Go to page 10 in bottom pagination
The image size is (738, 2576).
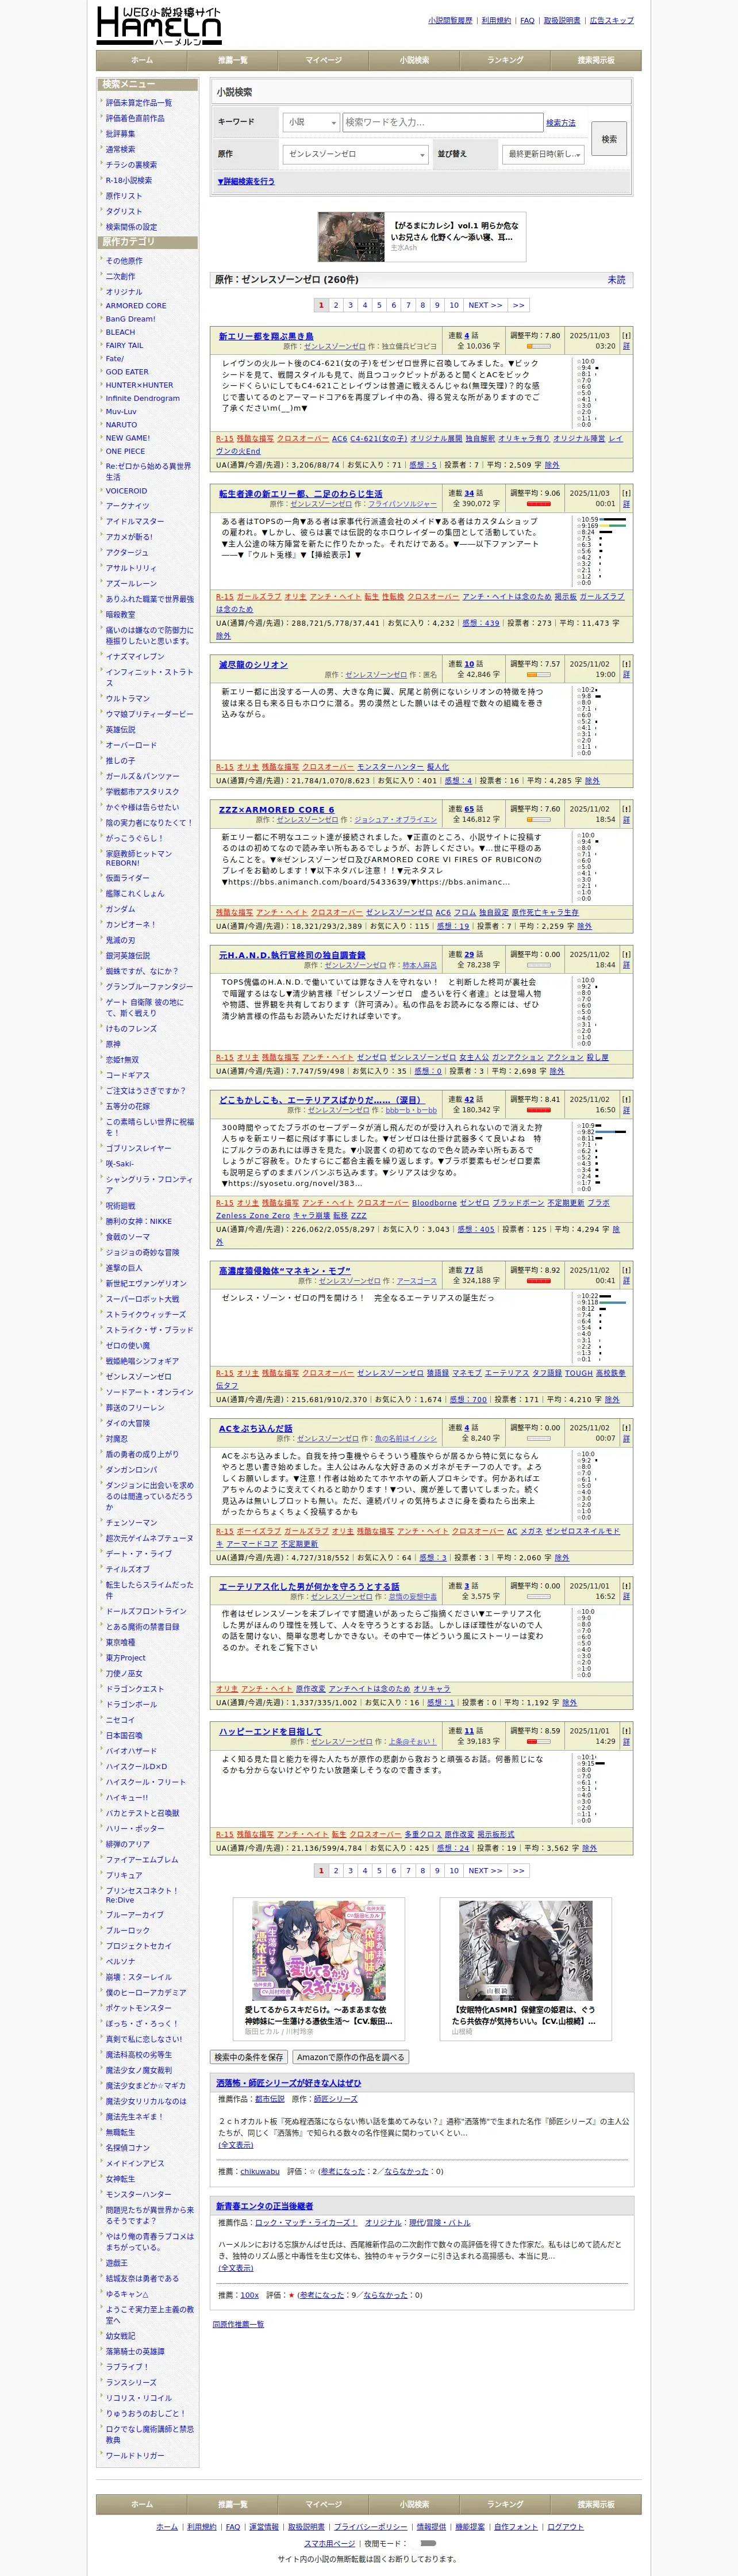click(454, 1870)
